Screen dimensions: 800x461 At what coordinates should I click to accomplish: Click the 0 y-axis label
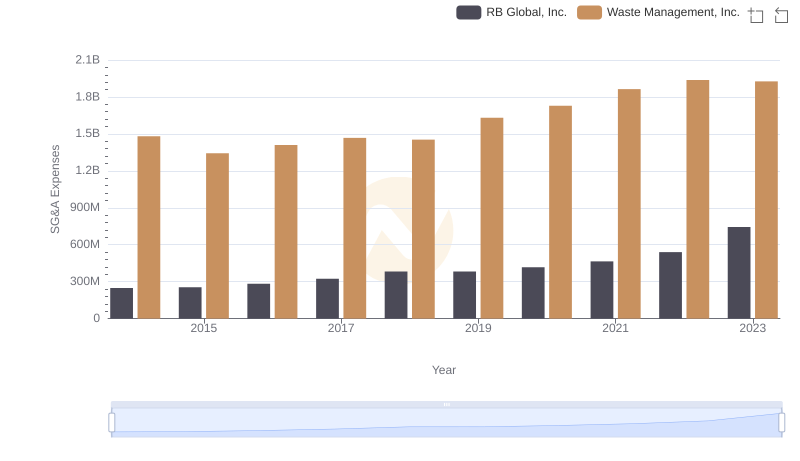(x=96, y=318)
